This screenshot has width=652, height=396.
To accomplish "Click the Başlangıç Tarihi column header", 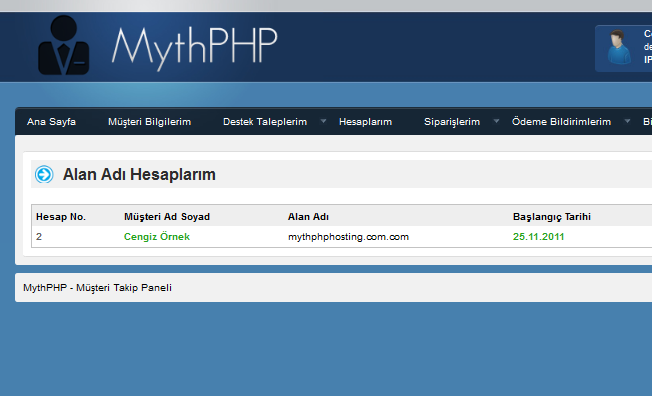I will point(552,217).
